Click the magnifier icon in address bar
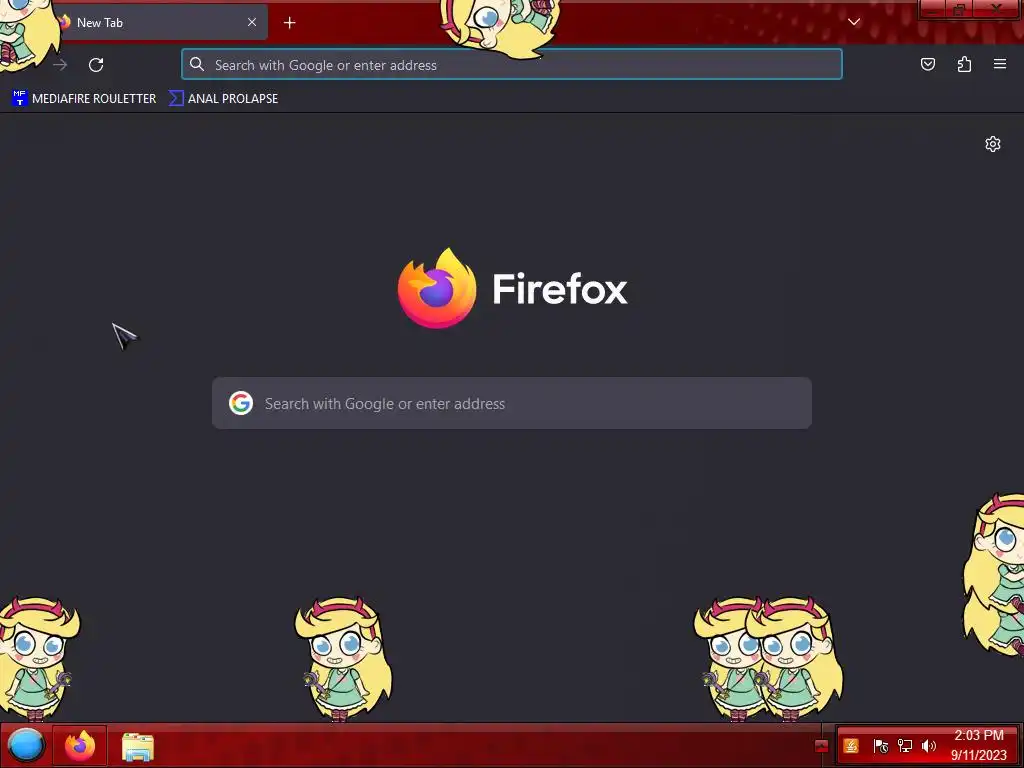Image resolution: width=1024 pixels, height=768 pixels. [197, 64]
